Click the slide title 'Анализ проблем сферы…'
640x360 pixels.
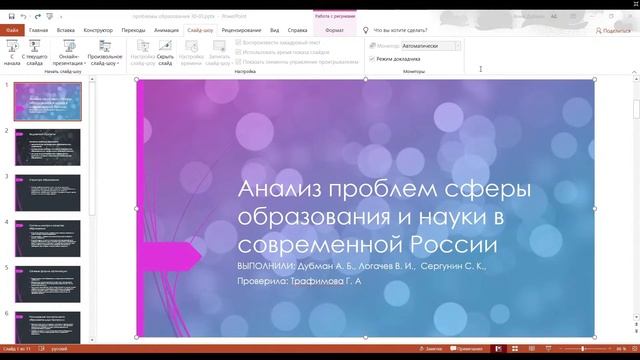tap(384, 216)
